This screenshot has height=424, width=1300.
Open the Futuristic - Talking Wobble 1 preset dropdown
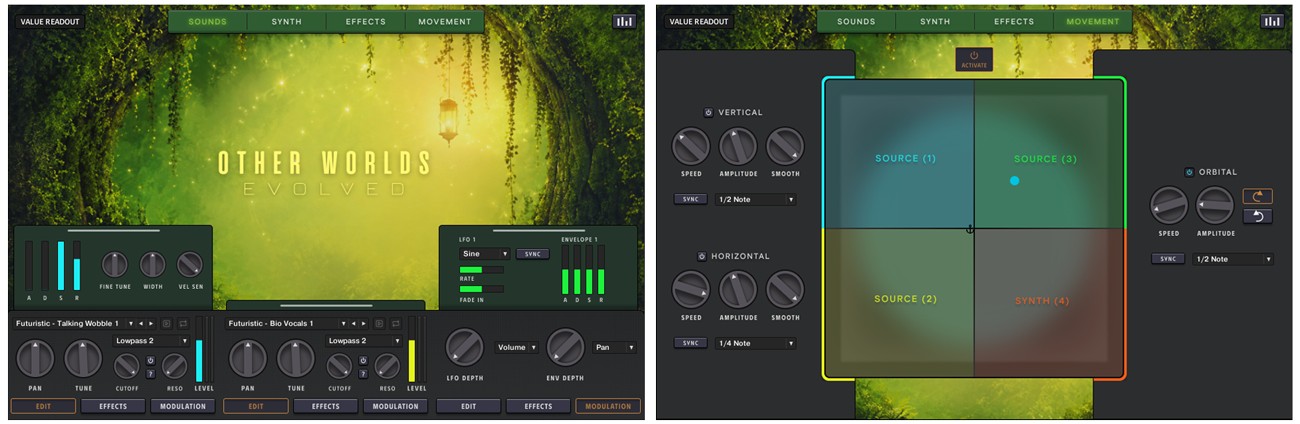click(x=74, y=324)
